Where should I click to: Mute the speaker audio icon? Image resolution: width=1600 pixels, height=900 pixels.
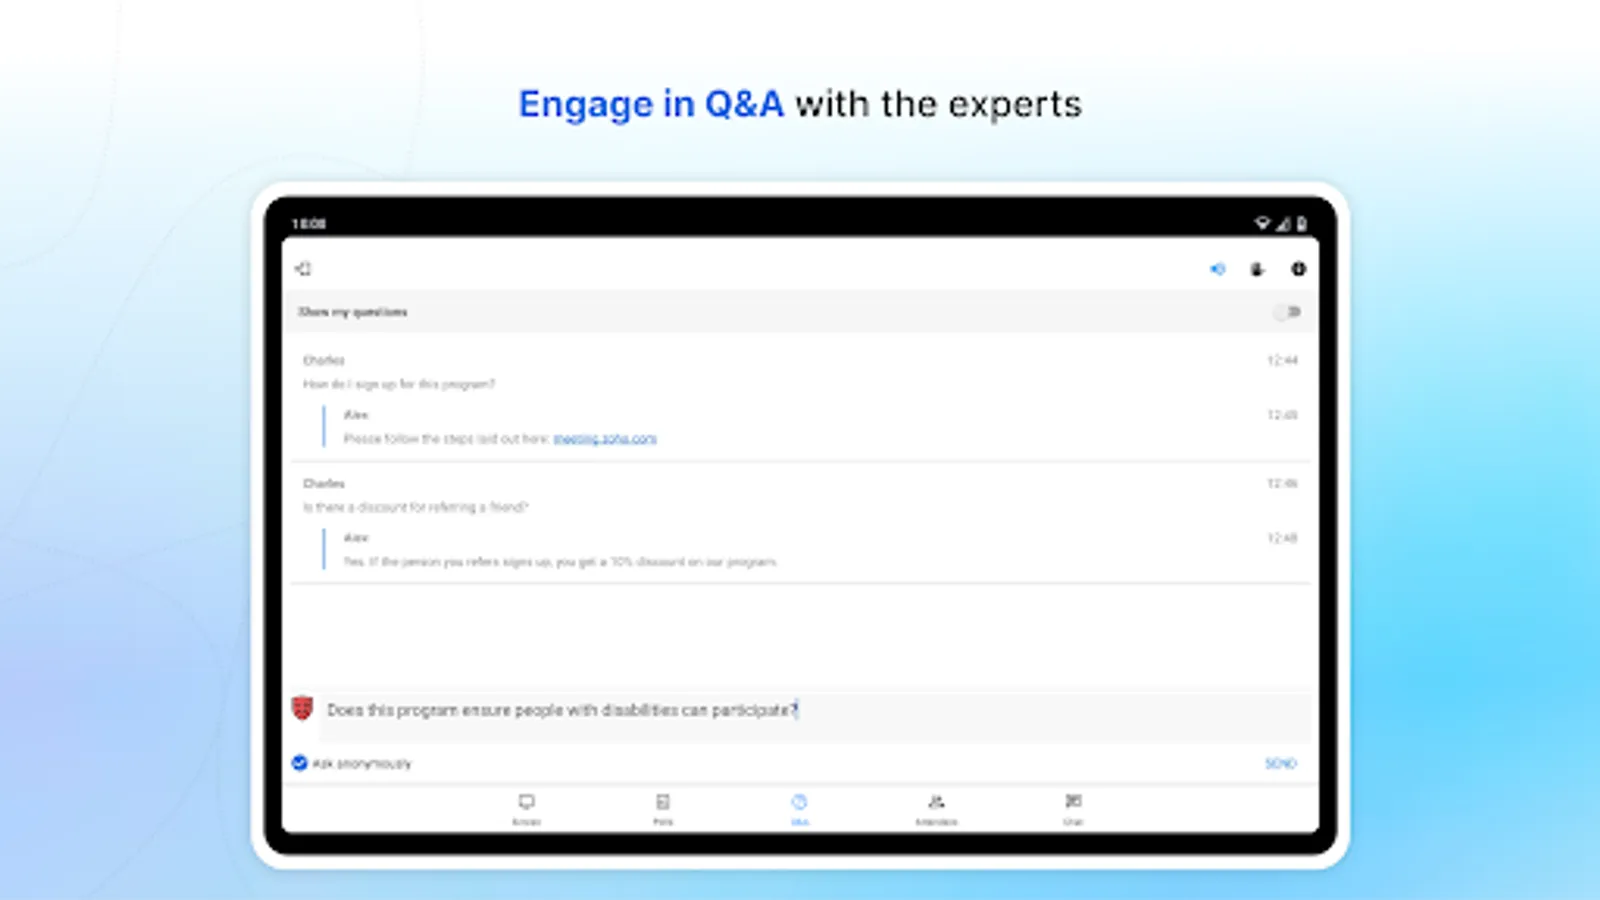1216,269
